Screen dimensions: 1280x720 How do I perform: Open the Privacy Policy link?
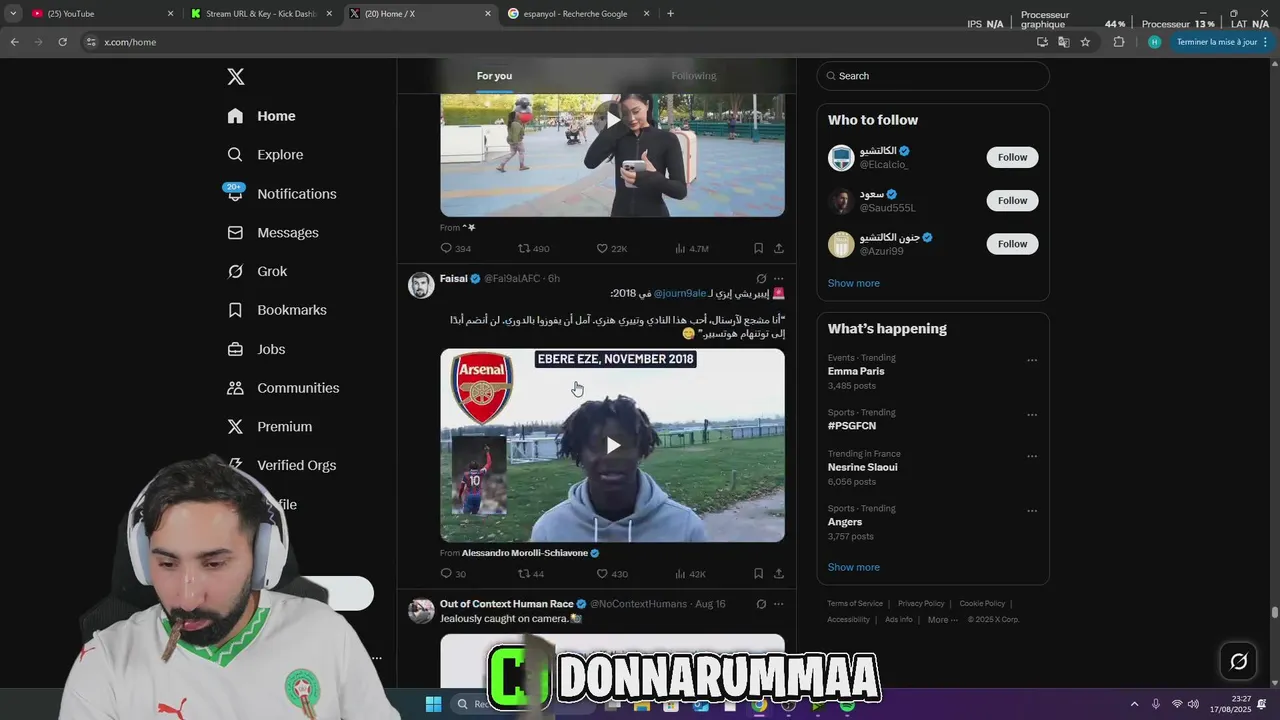(921, 604)
